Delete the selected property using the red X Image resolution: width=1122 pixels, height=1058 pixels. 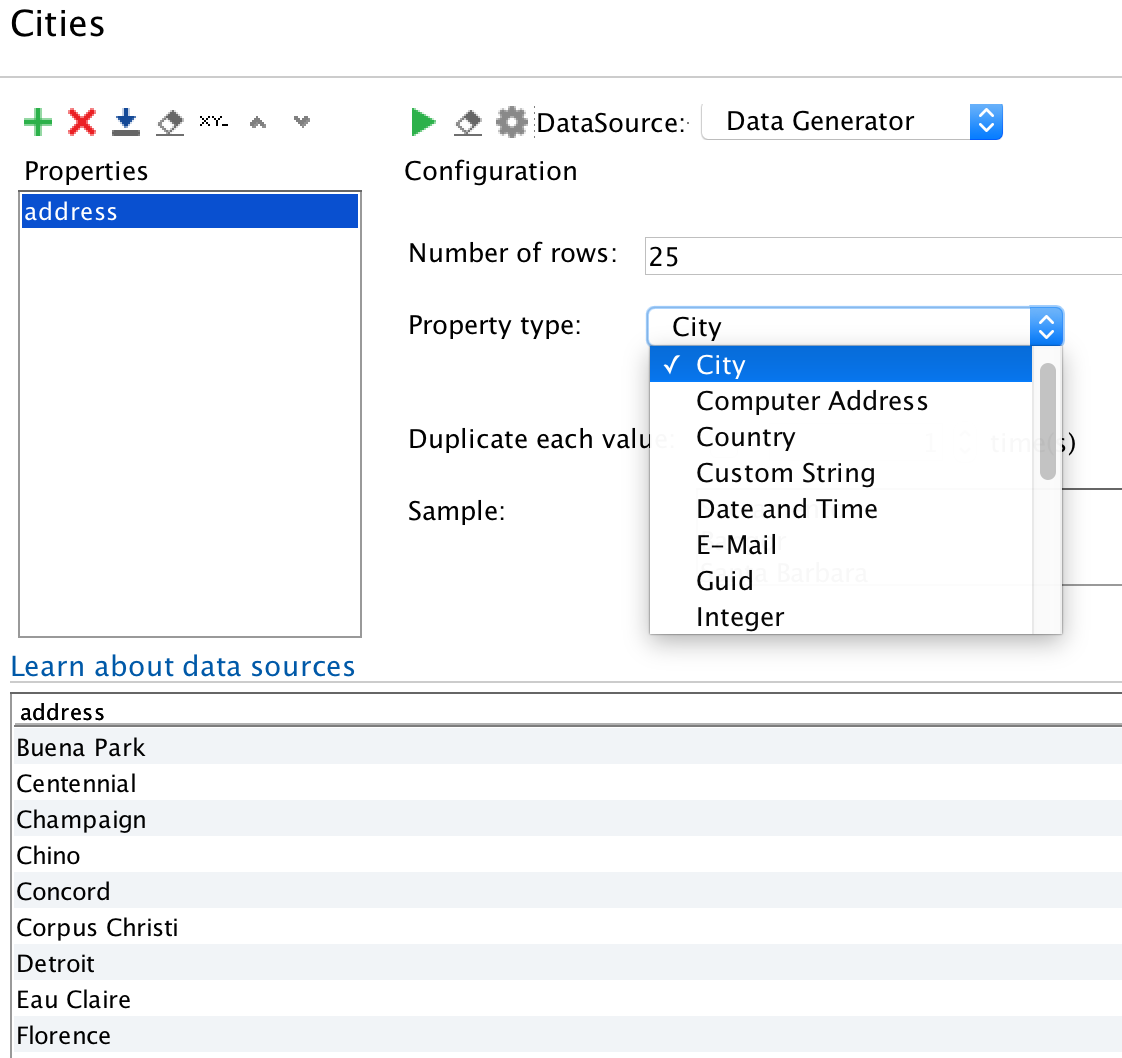click(x=82, y=121)
